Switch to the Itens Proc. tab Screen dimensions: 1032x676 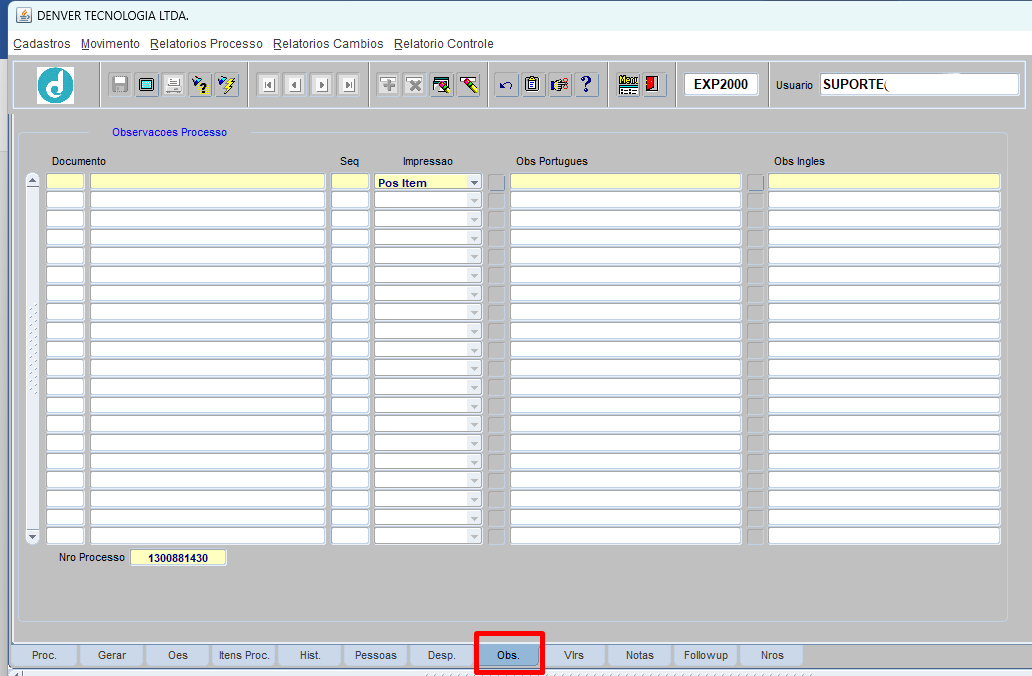tap(244, 655)
